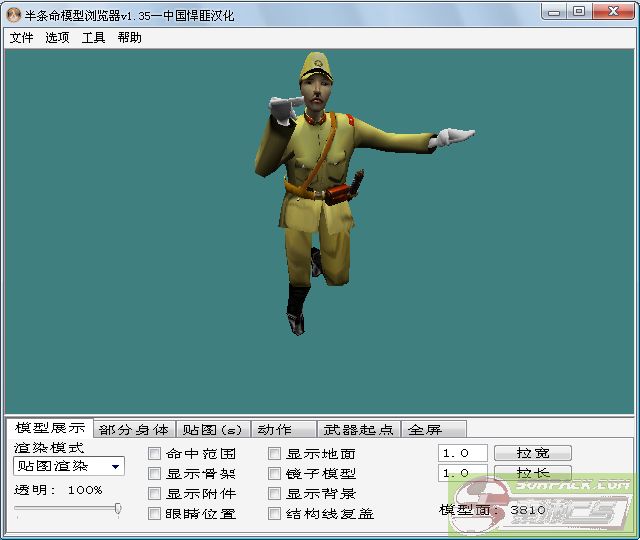The width and height of the screenshot is (640, 540).
Task: Open the 文件 menu
Action: click(x=21, y=38)
